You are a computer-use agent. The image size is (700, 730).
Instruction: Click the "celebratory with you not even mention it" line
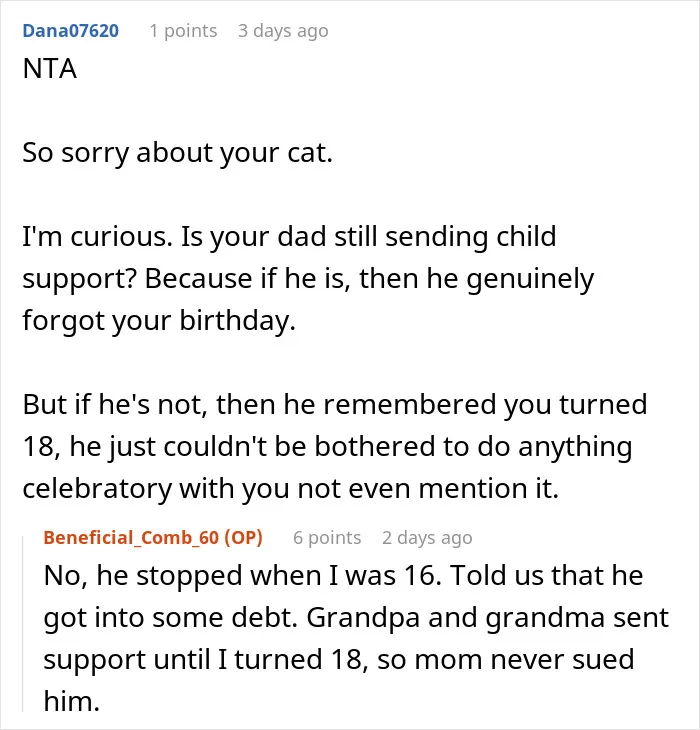point(290,488)
